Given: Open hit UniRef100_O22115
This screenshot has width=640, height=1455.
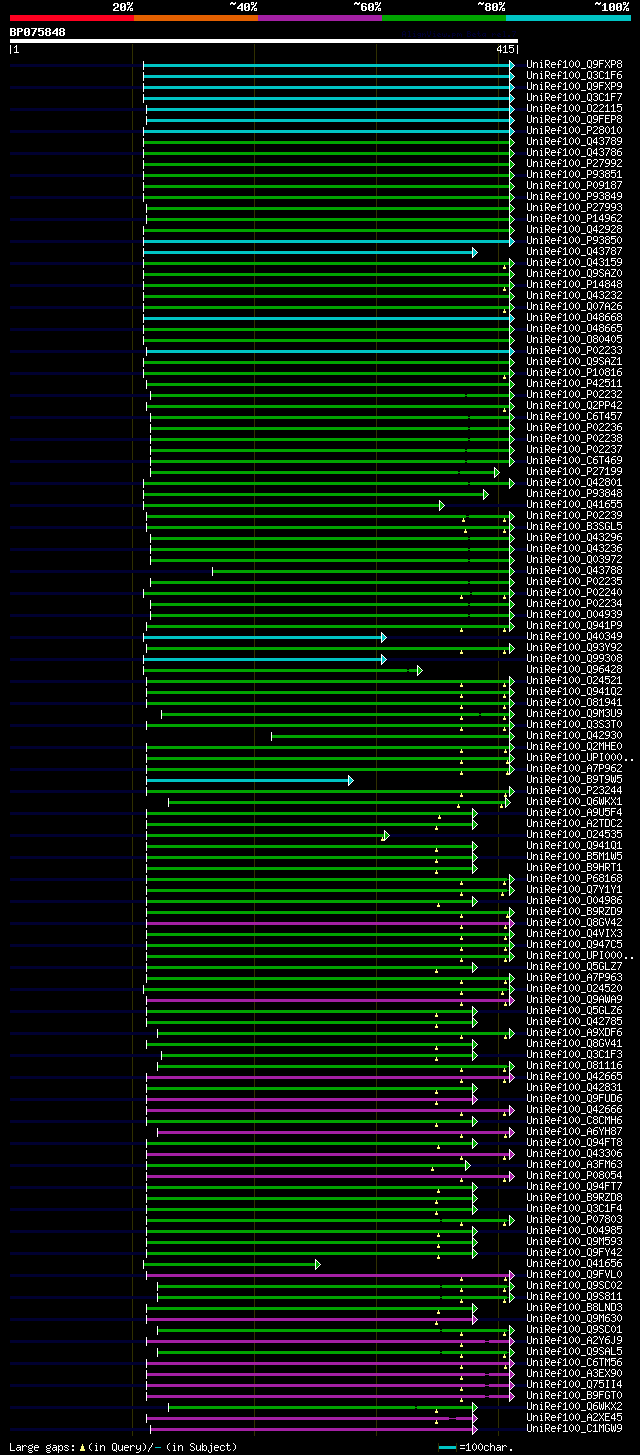Looking at the screenshot, I should pyautogui.click(x=574, y=108).
